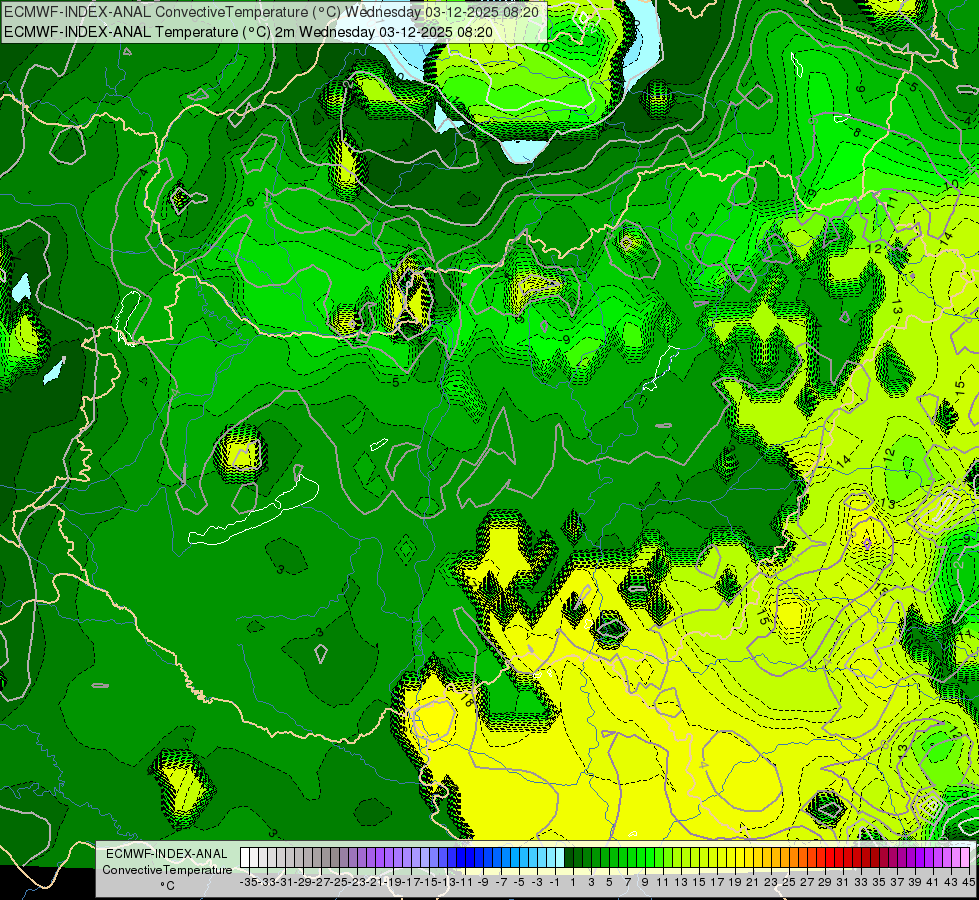The height and width of the screenshot is (900, 979).
Task: Click the -35 value on the legend scale
Action: click(248, 882)
